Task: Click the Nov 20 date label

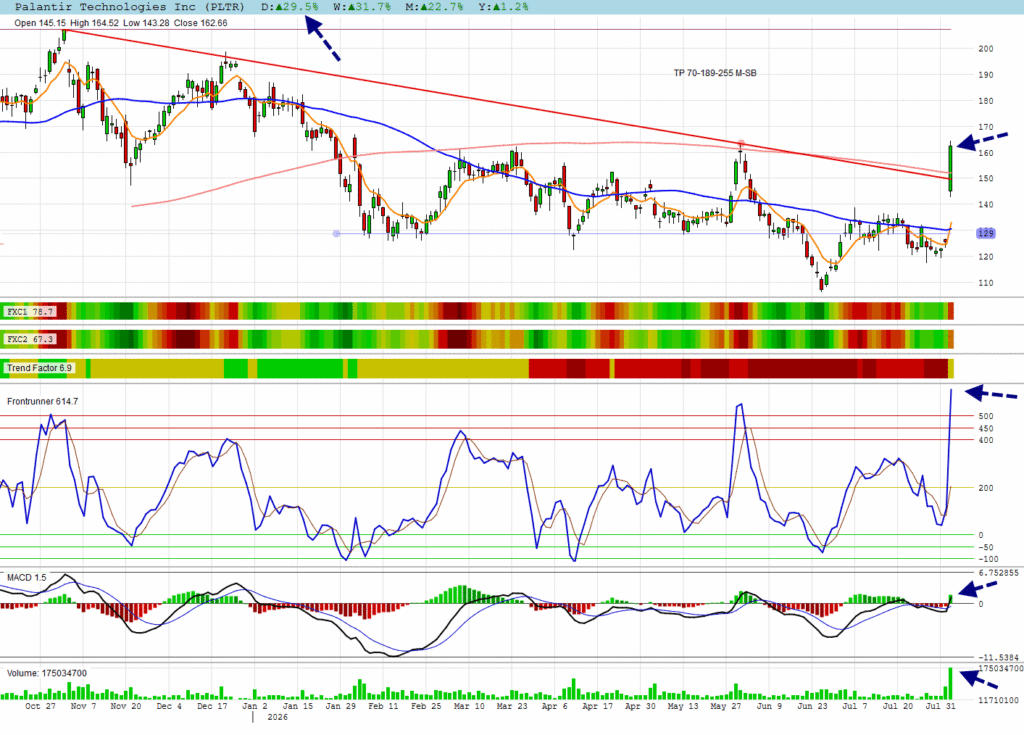Action: point(126,706)
